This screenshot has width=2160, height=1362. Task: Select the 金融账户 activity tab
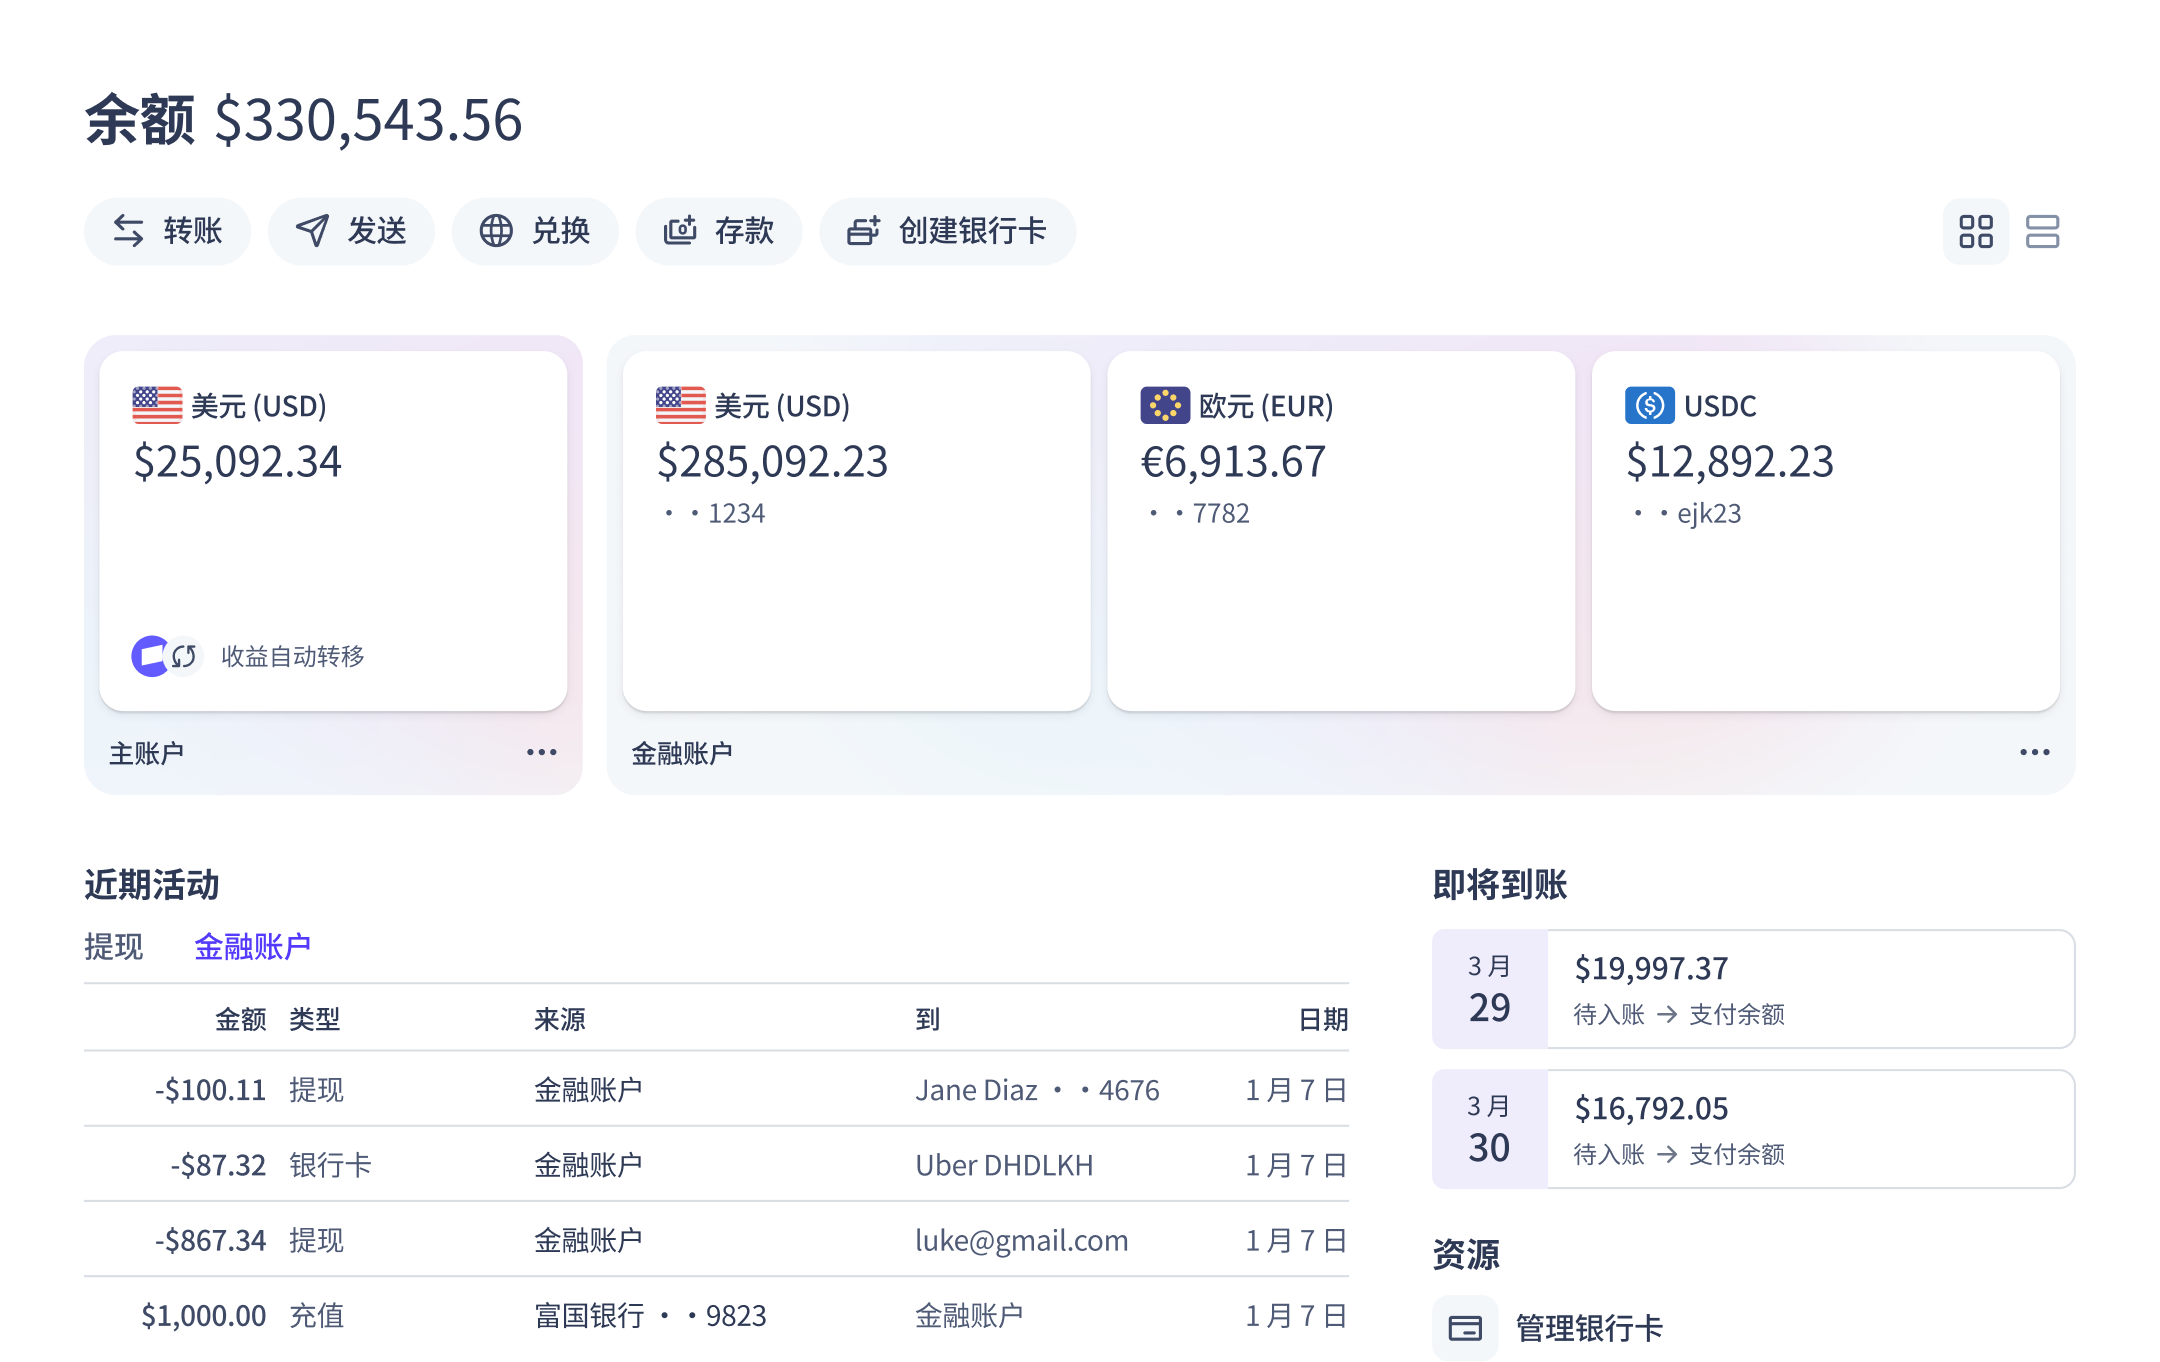pyautogui.click(x=252, y=946)
